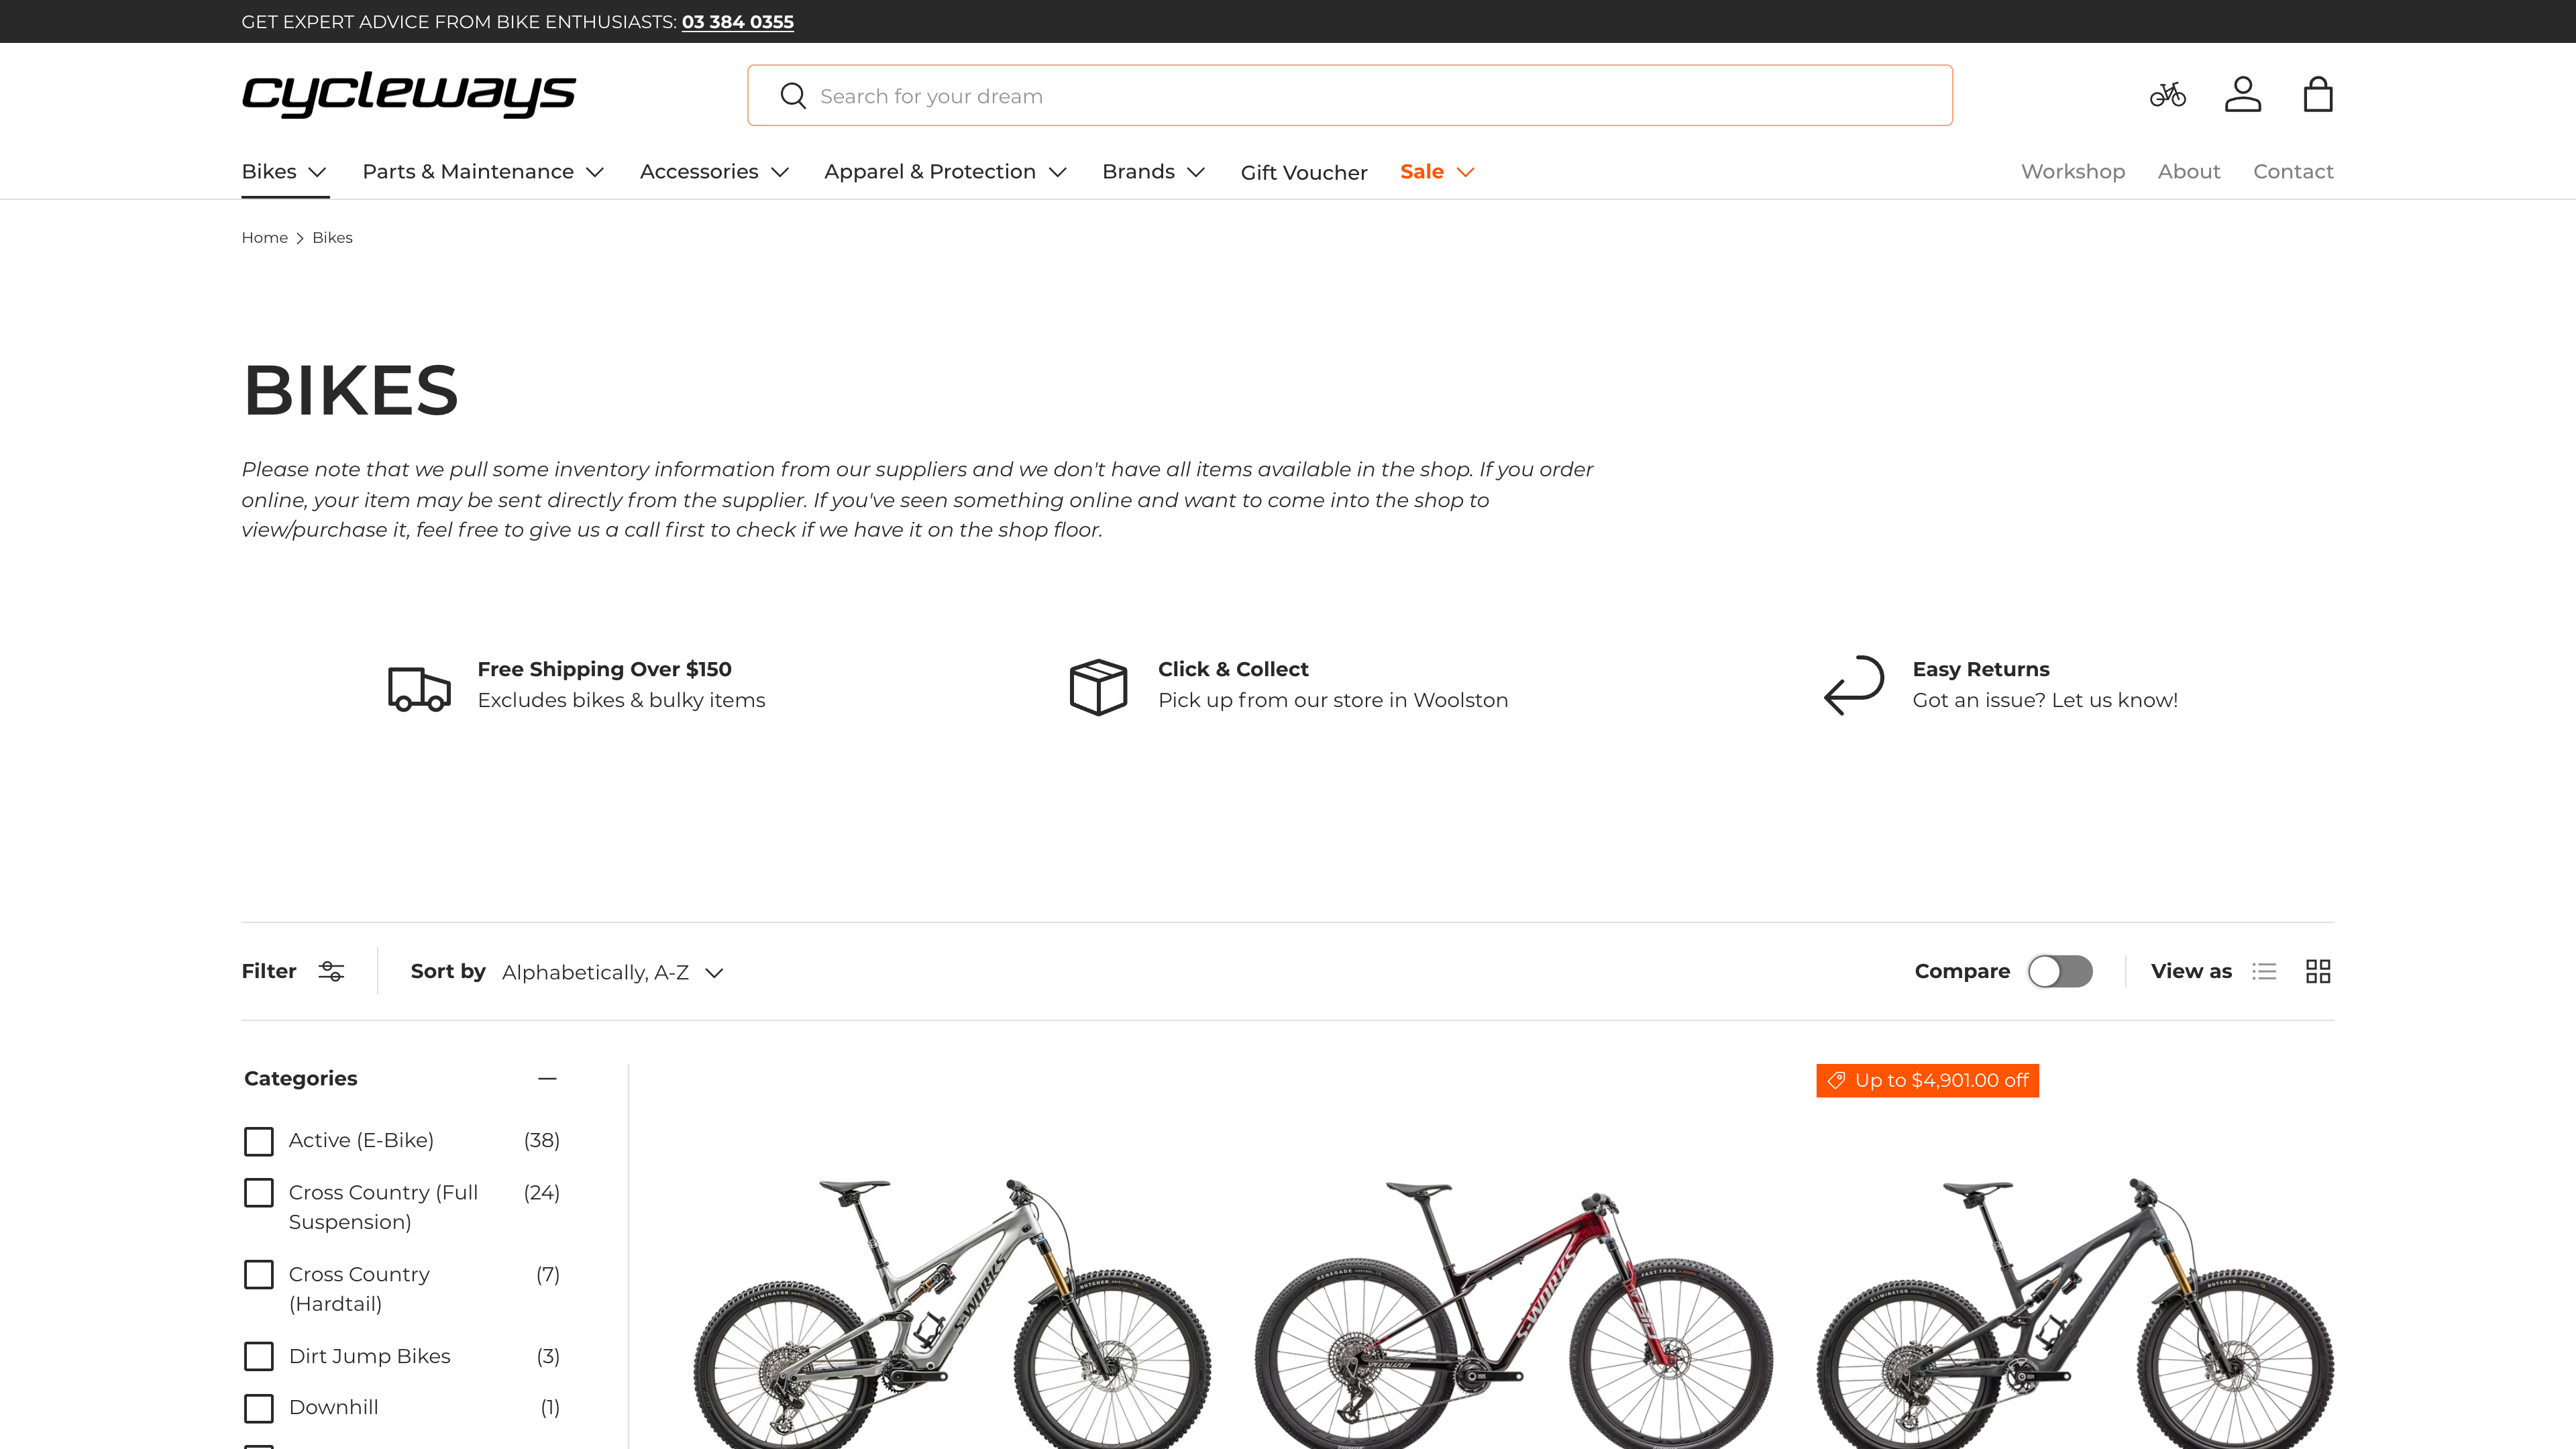Screen dimensions: 2576x1449
Task: Enable the Compare toggle
Action: coord(2059,971)
